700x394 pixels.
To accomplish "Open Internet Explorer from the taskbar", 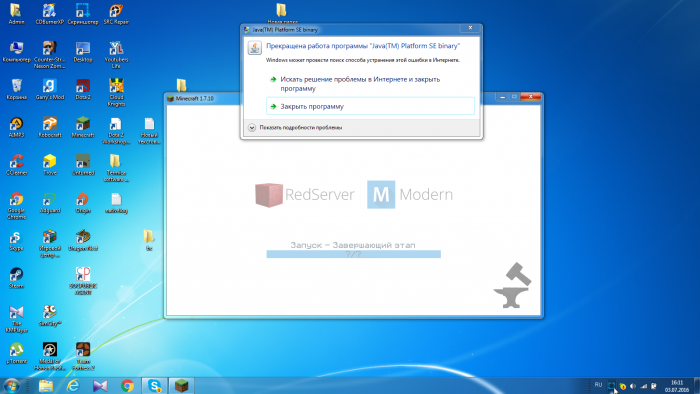I will pos(73,386).
